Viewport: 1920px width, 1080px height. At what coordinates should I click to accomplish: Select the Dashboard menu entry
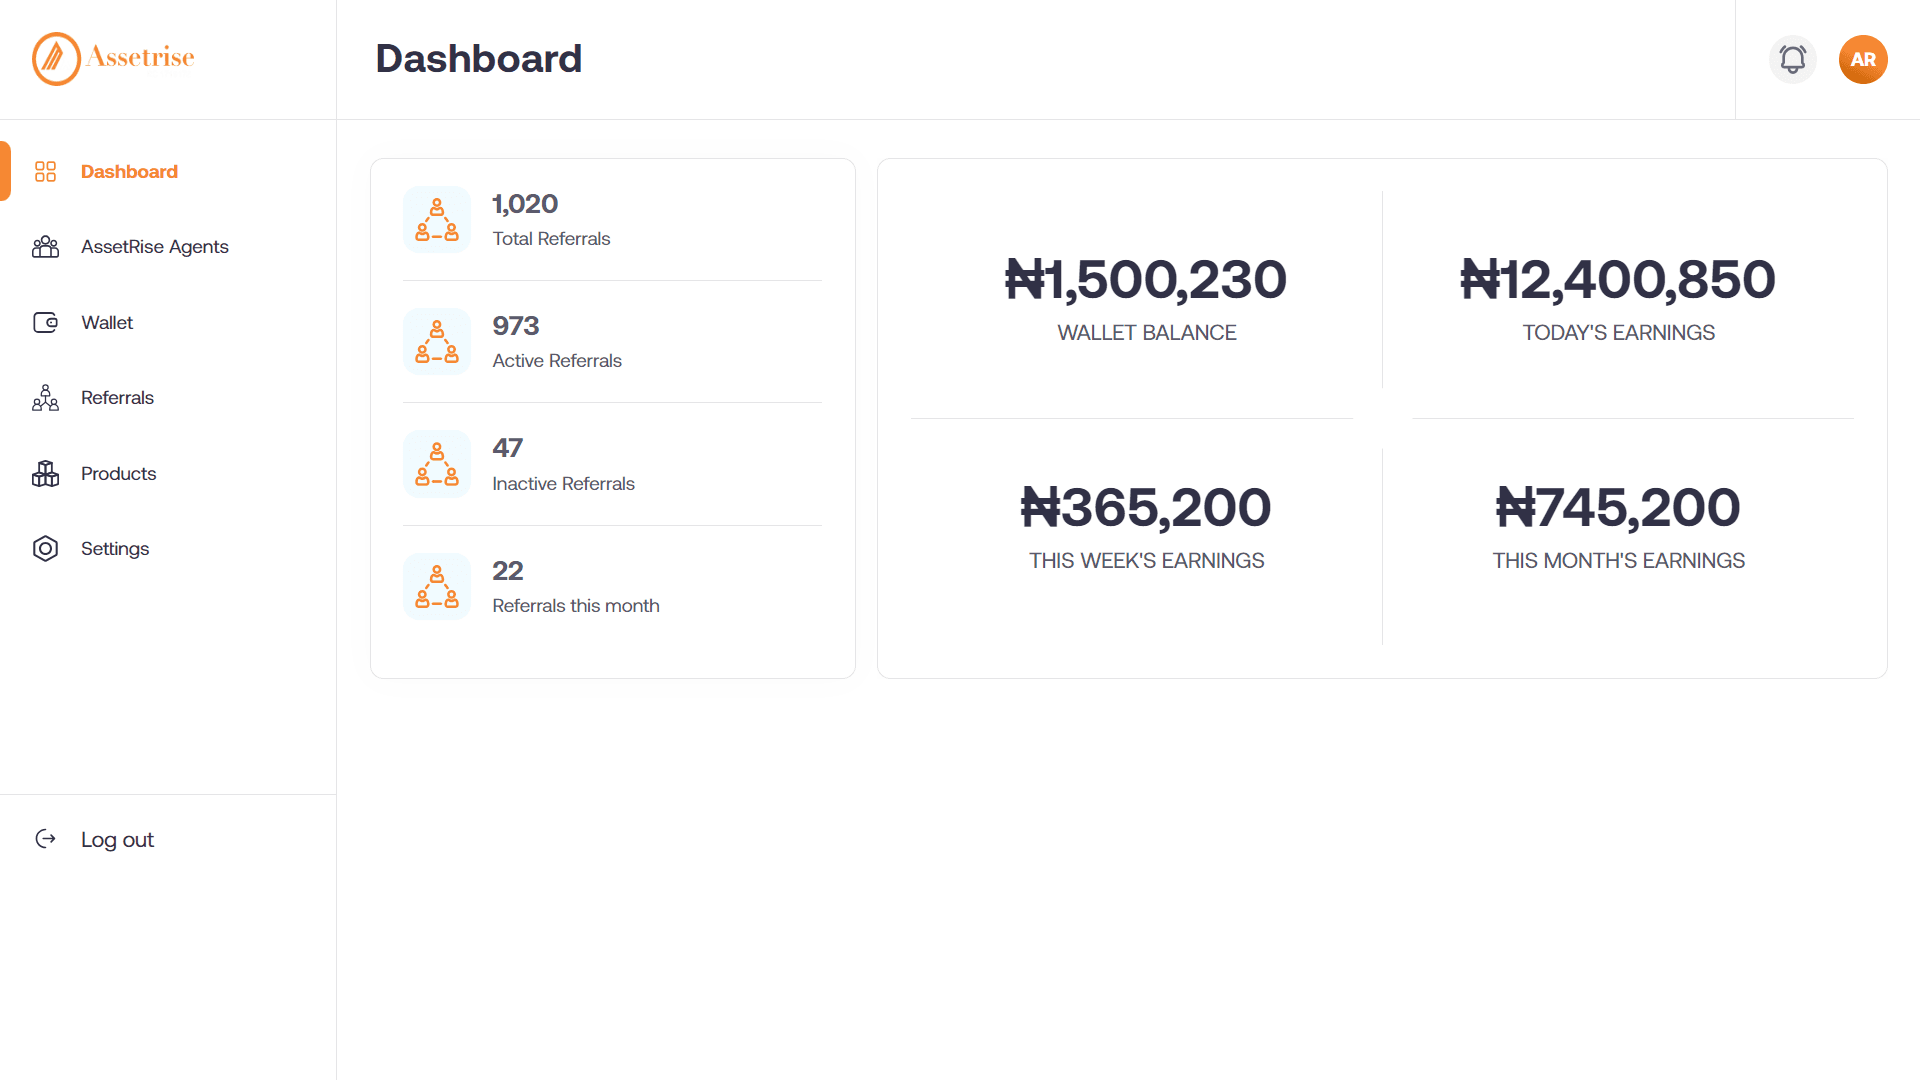pos(129,171)
